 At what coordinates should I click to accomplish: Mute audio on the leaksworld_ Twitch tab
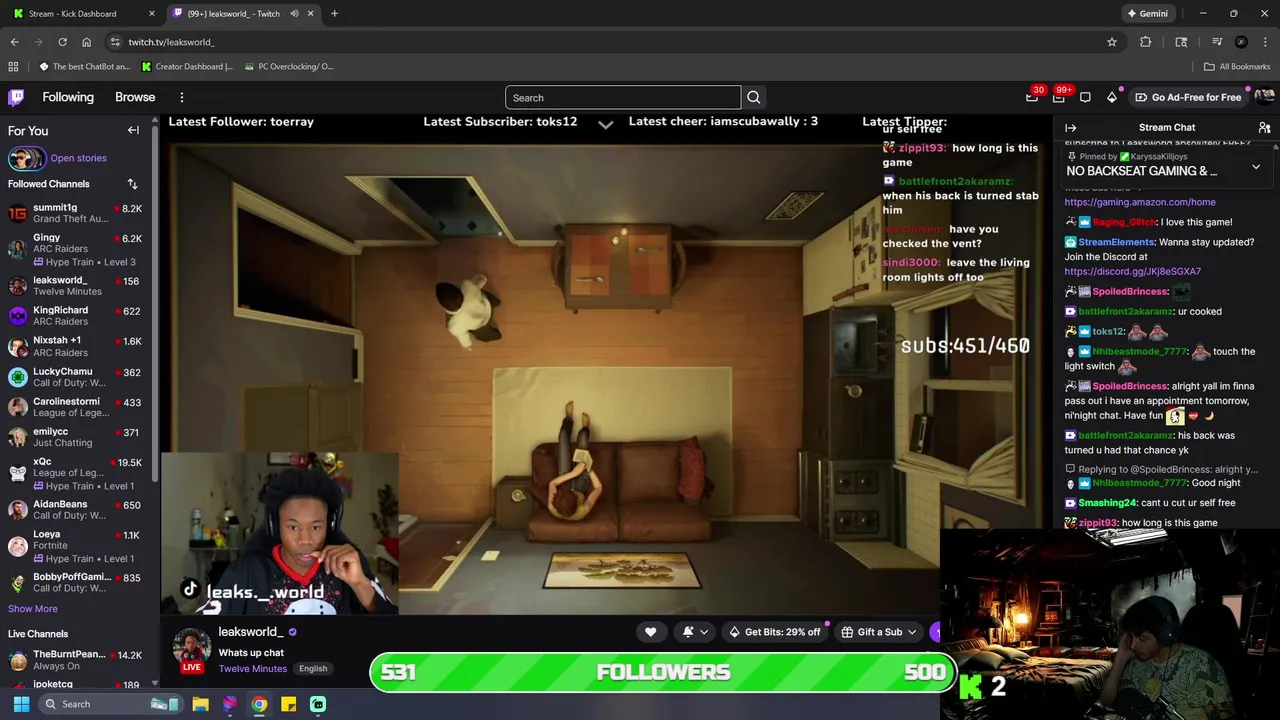pos(294,14)
